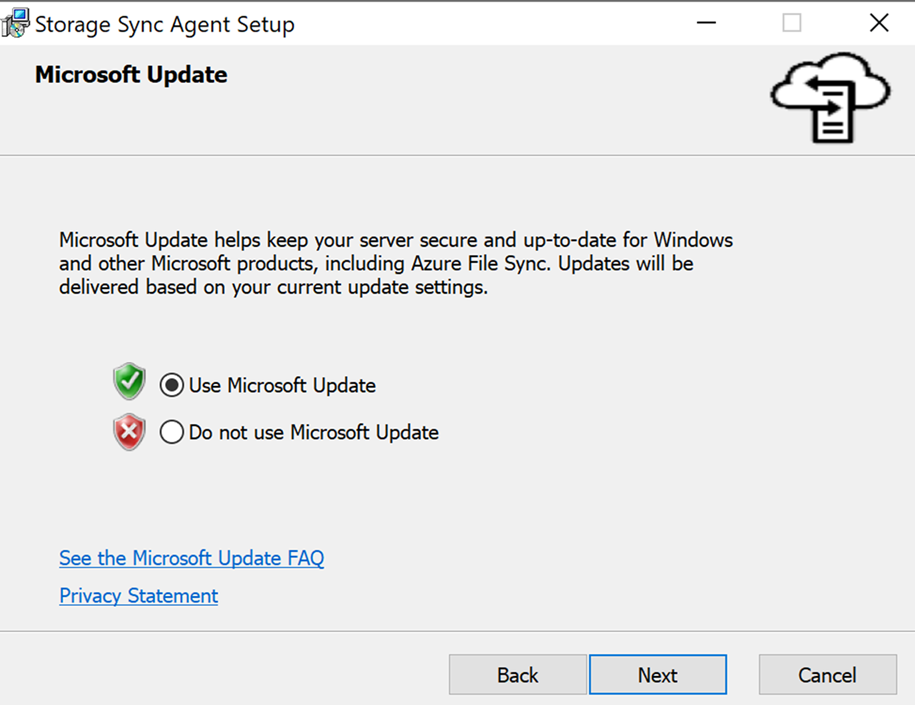The image size is (915, 705).
Task: Select Do not use Microsoft Update
Action: pyautogui.click(x=171, y=432)
